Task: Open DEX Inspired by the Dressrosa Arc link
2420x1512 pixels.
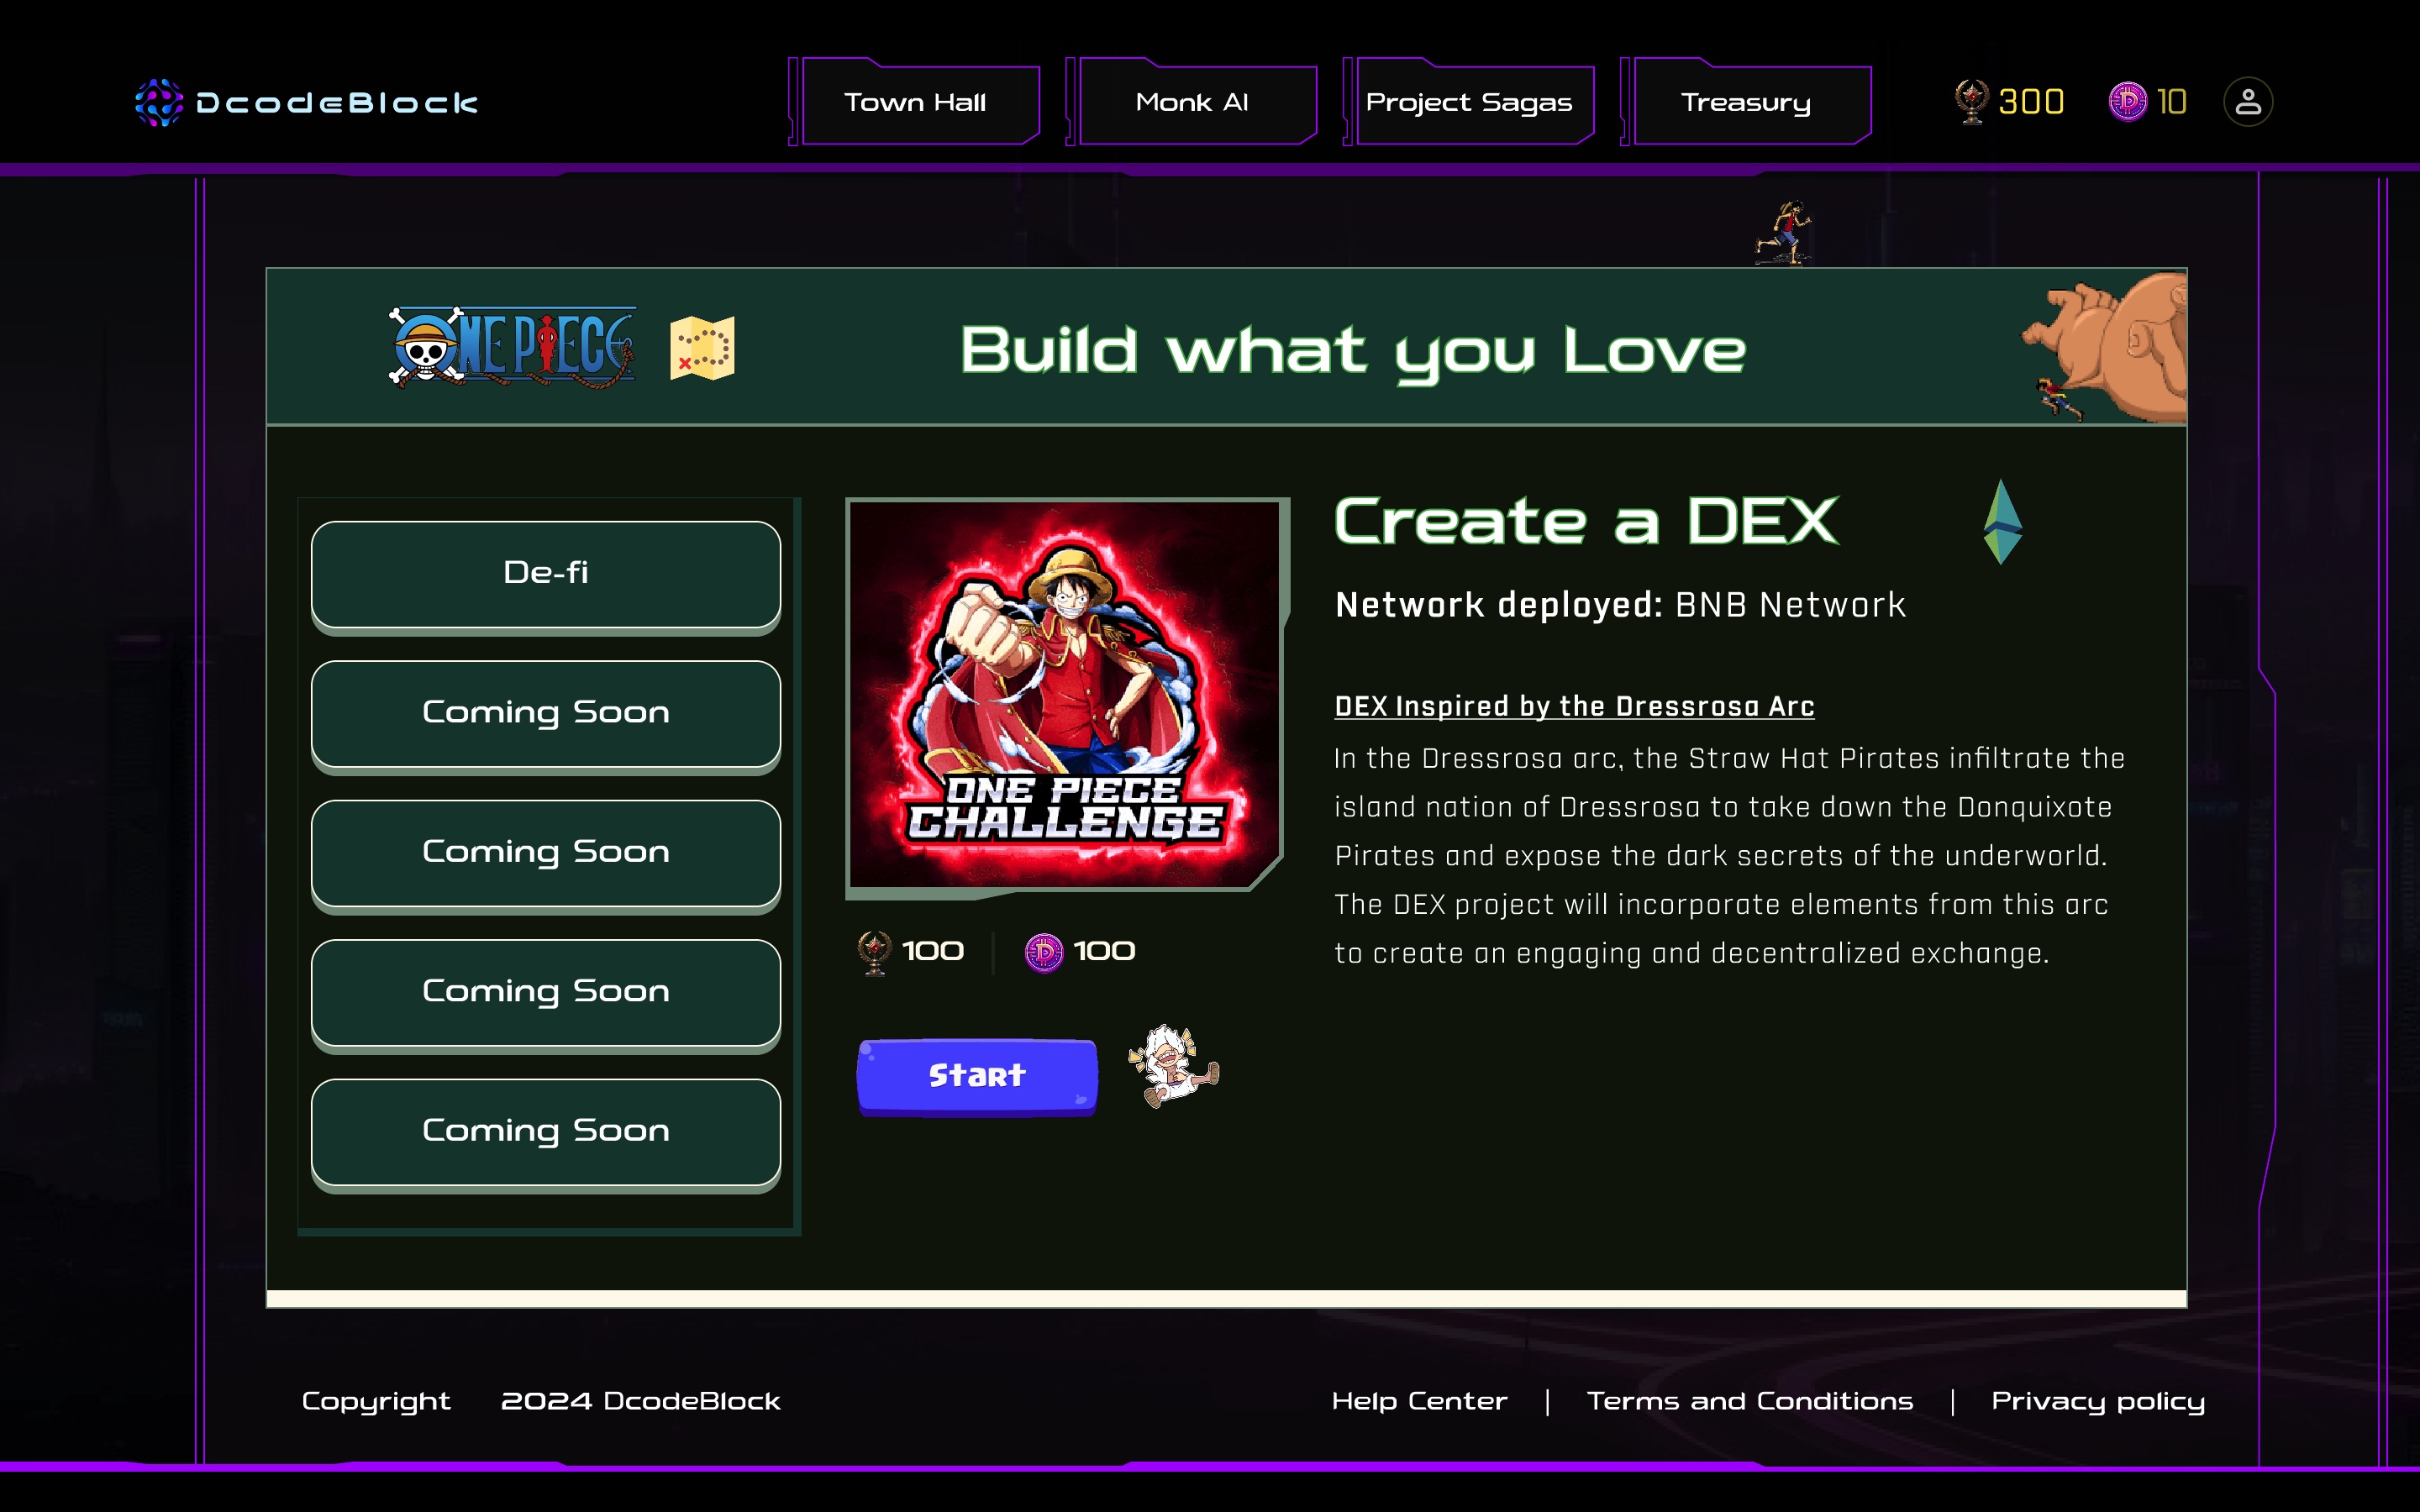Action: [x=1574, y=706]
